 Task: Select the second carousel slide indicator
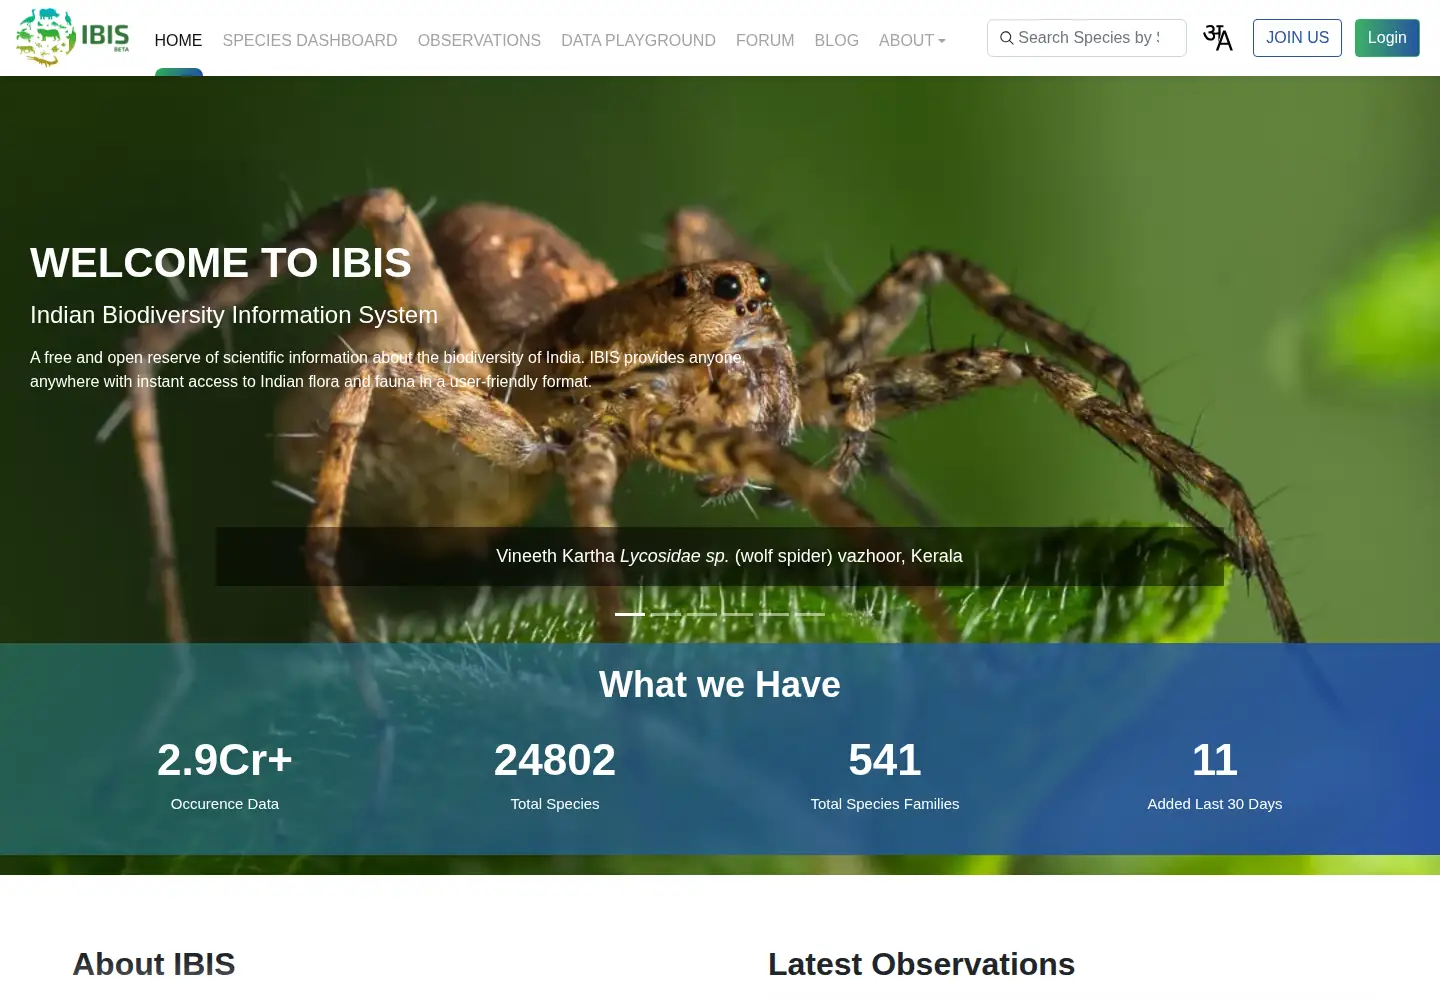[666, 614]
